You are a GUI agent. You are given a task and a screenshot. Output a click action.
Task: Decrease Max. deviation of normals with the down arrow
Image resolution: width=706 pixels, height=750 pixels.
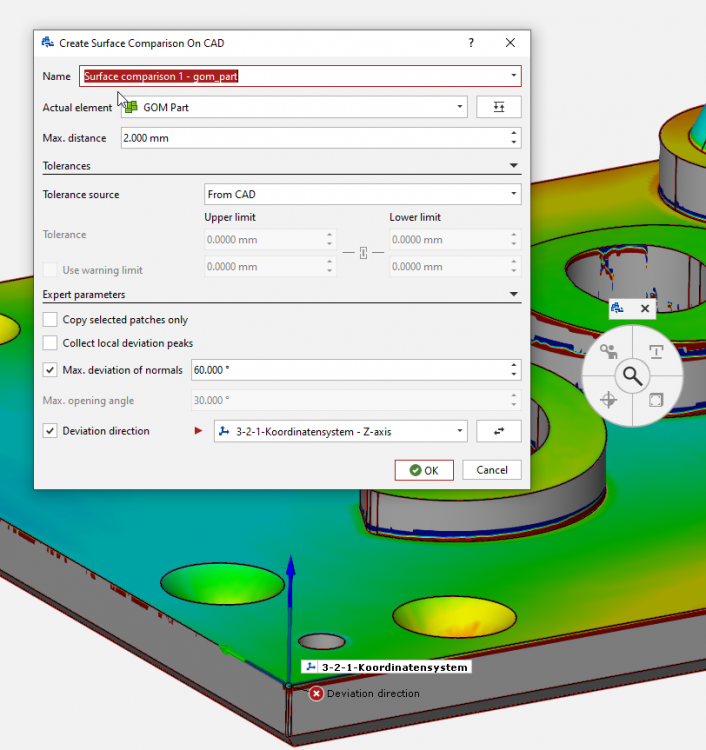[514, 375]
